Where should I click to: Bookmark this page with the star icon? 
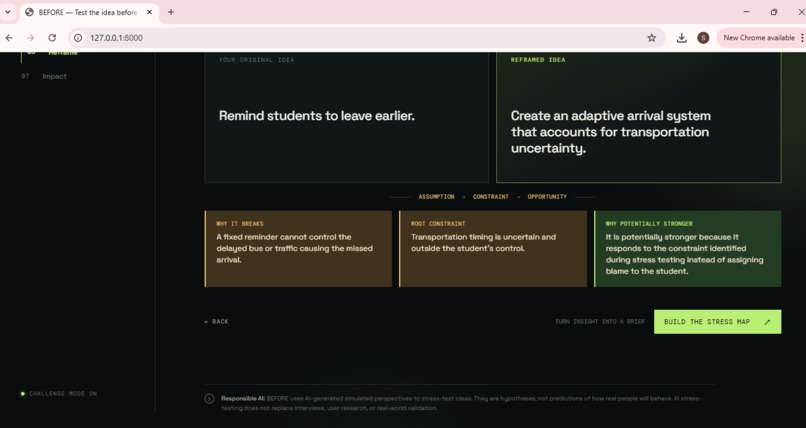point(651,38)
